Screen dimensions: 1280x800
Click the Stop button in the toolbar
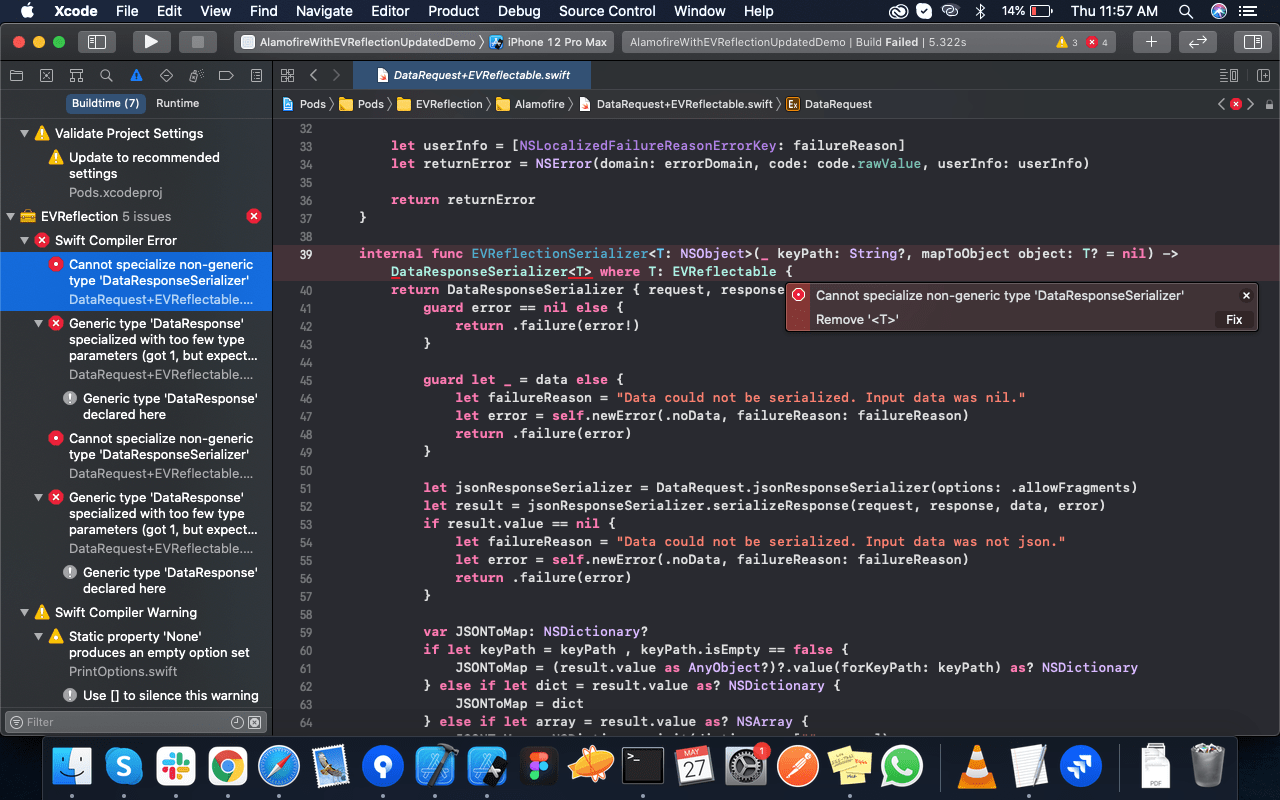[x=197, y=42]
